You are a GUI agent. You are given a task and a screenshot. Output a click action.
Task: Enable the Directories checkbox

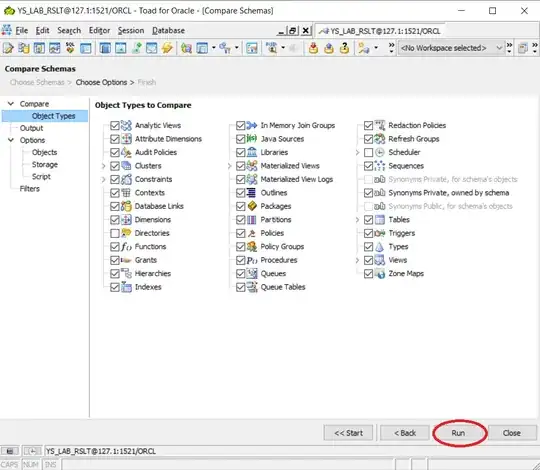115,233
